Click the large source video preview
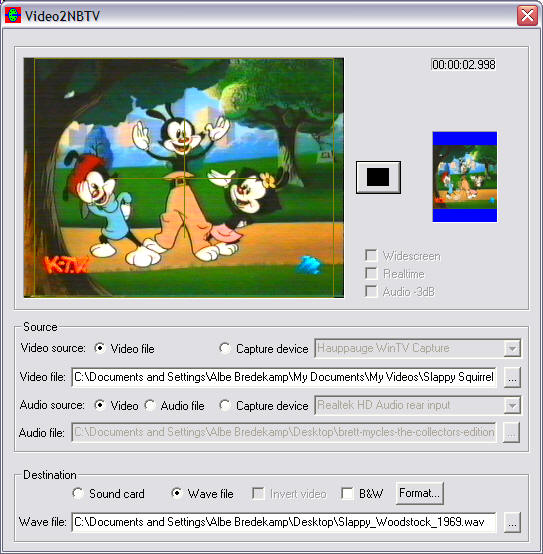543x554 pixels. 184,178
